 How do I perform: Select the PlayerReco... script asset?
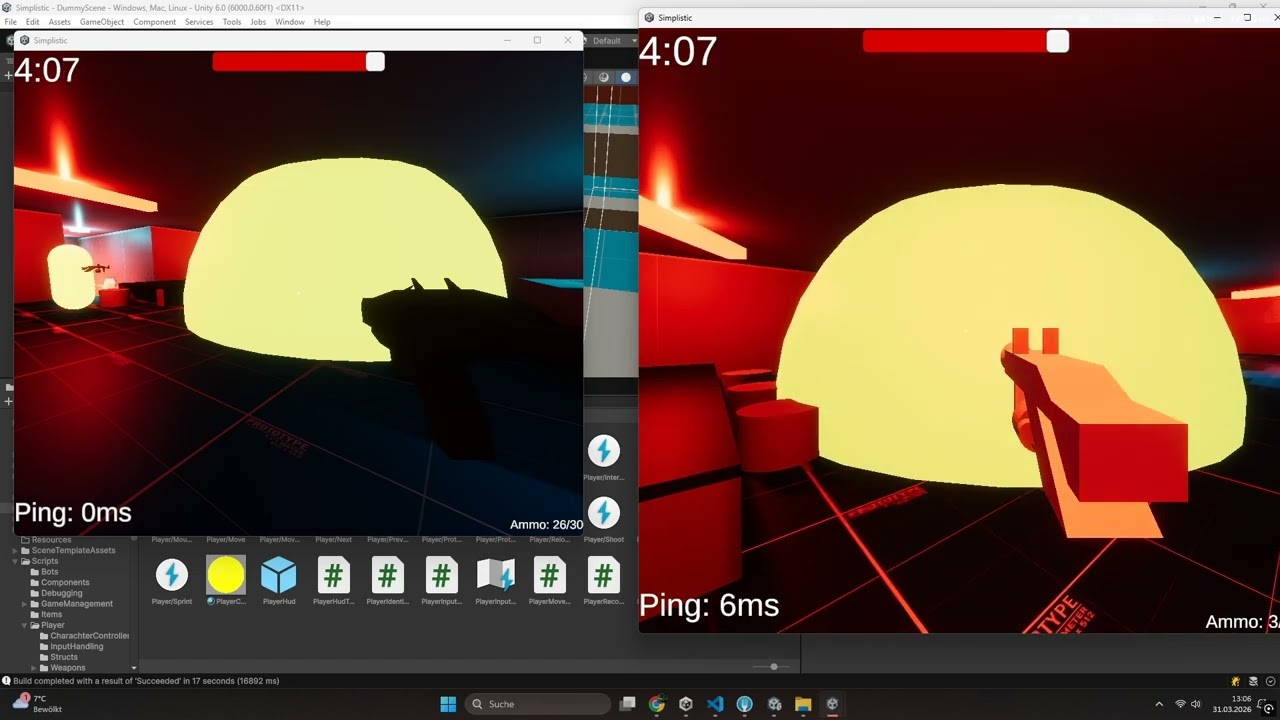click(x=603, y=581)
